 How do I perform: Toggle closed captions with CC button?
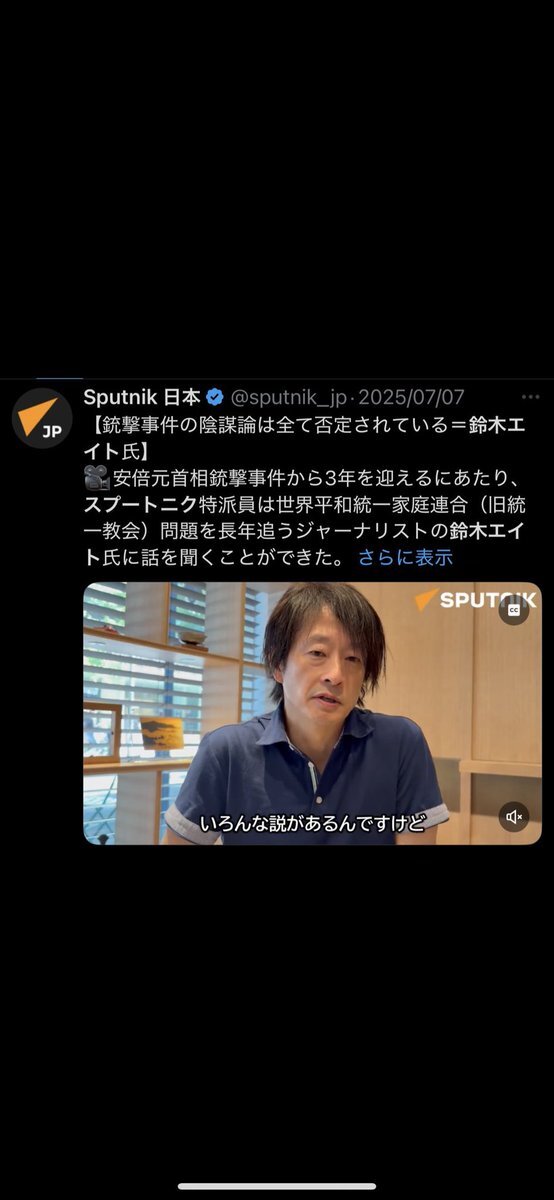tap(514, 609)
